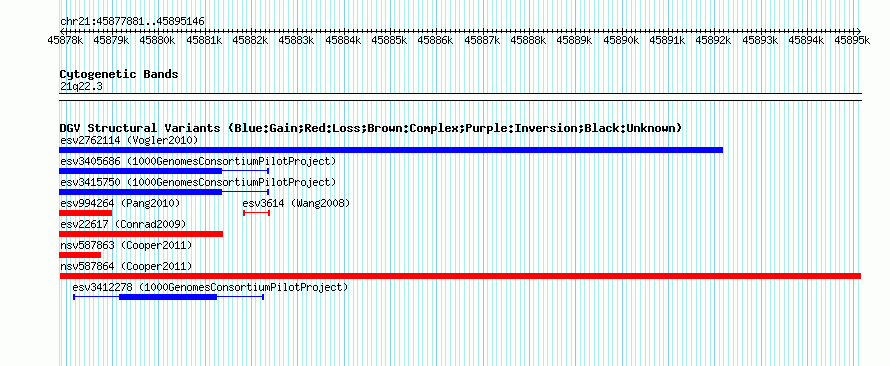This screenshot has height=366, width=890.
Task: Click the short red nsv587863 bar
Action: point(80,255)
